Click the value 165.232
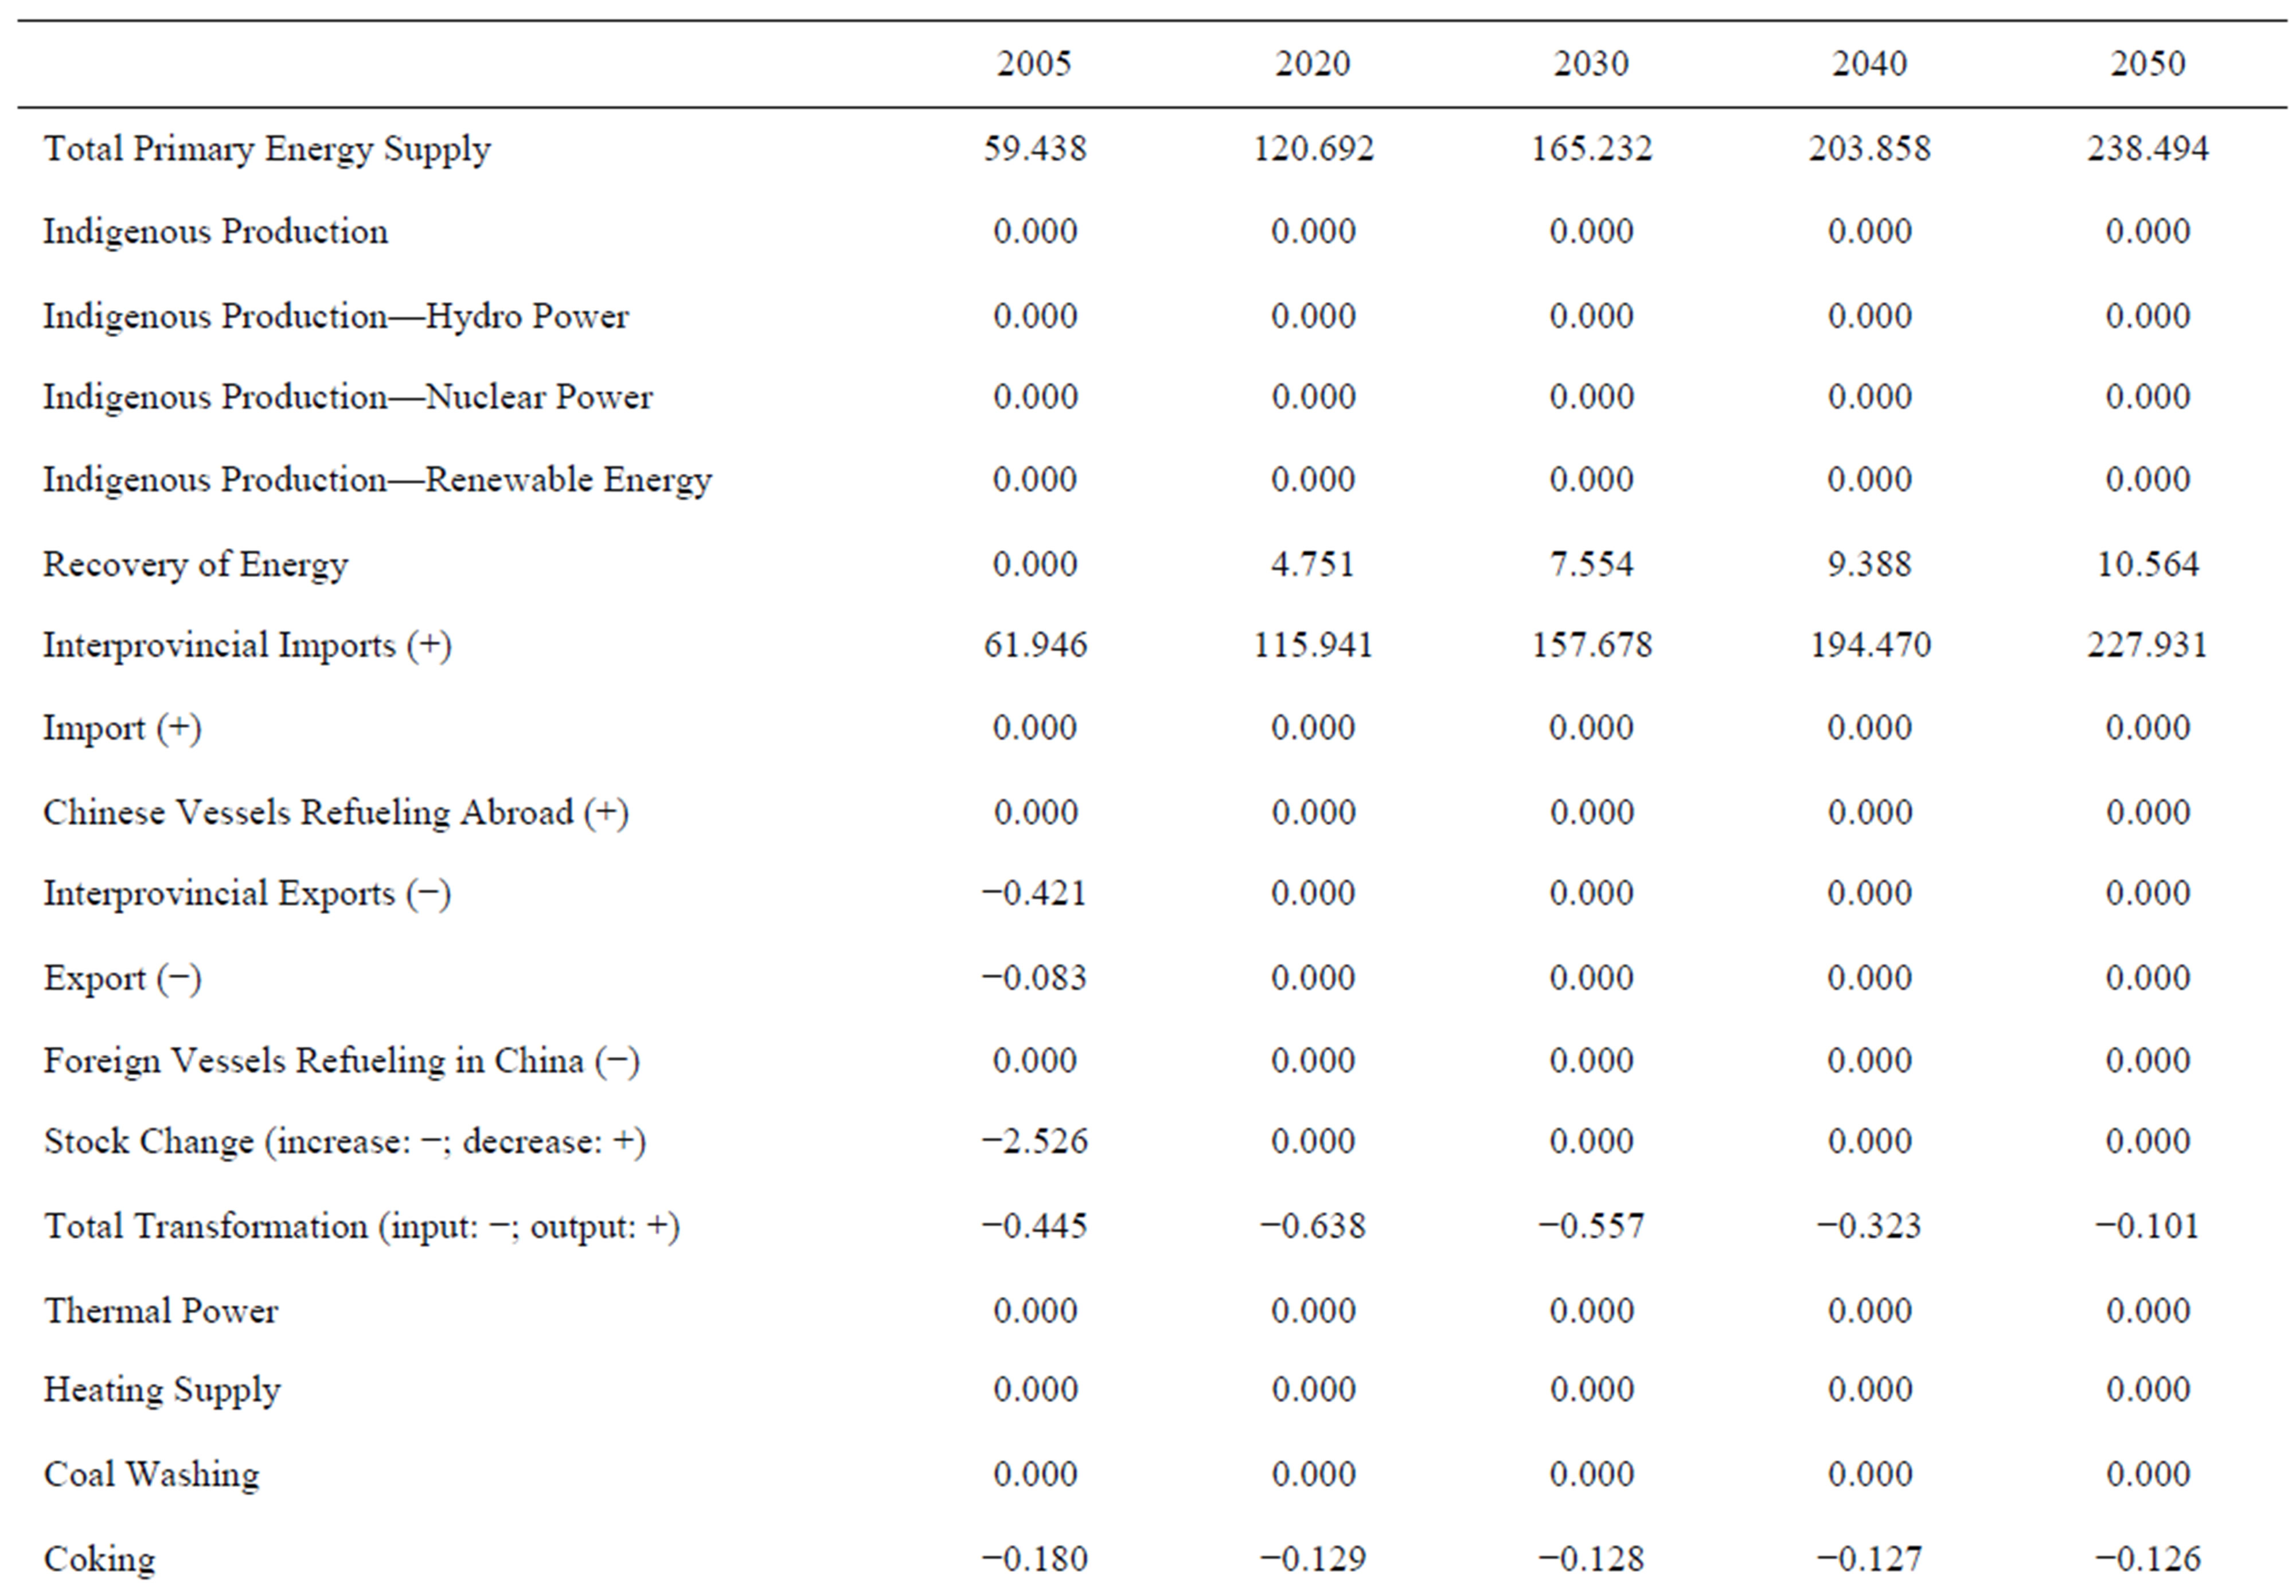The width and height of the screenshot is (2296, 1596). [x=1591, y=149]
